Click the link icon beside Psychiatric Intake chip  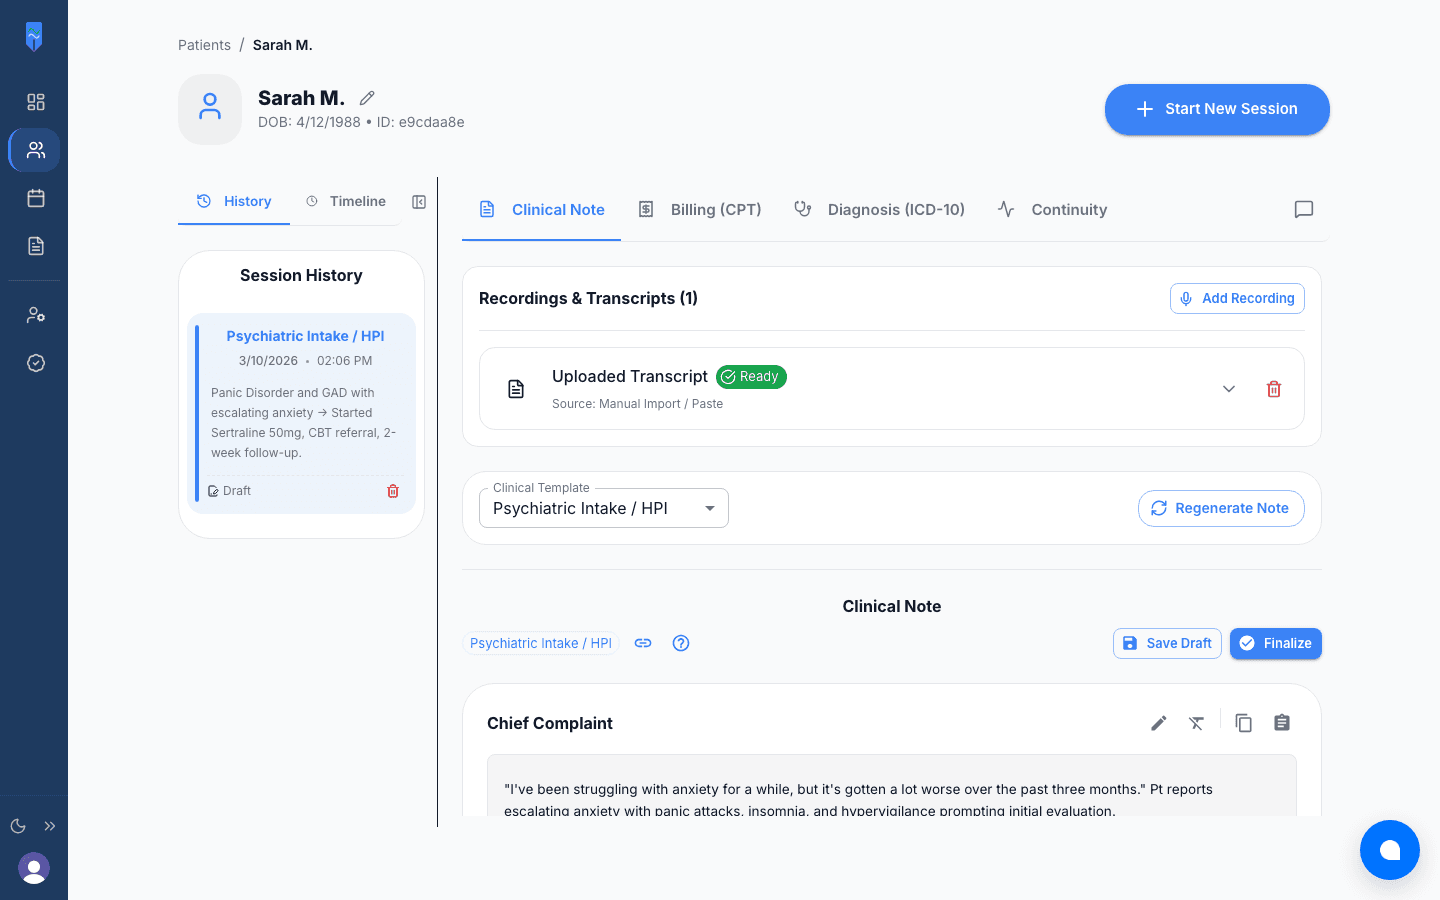click(643, 643)
